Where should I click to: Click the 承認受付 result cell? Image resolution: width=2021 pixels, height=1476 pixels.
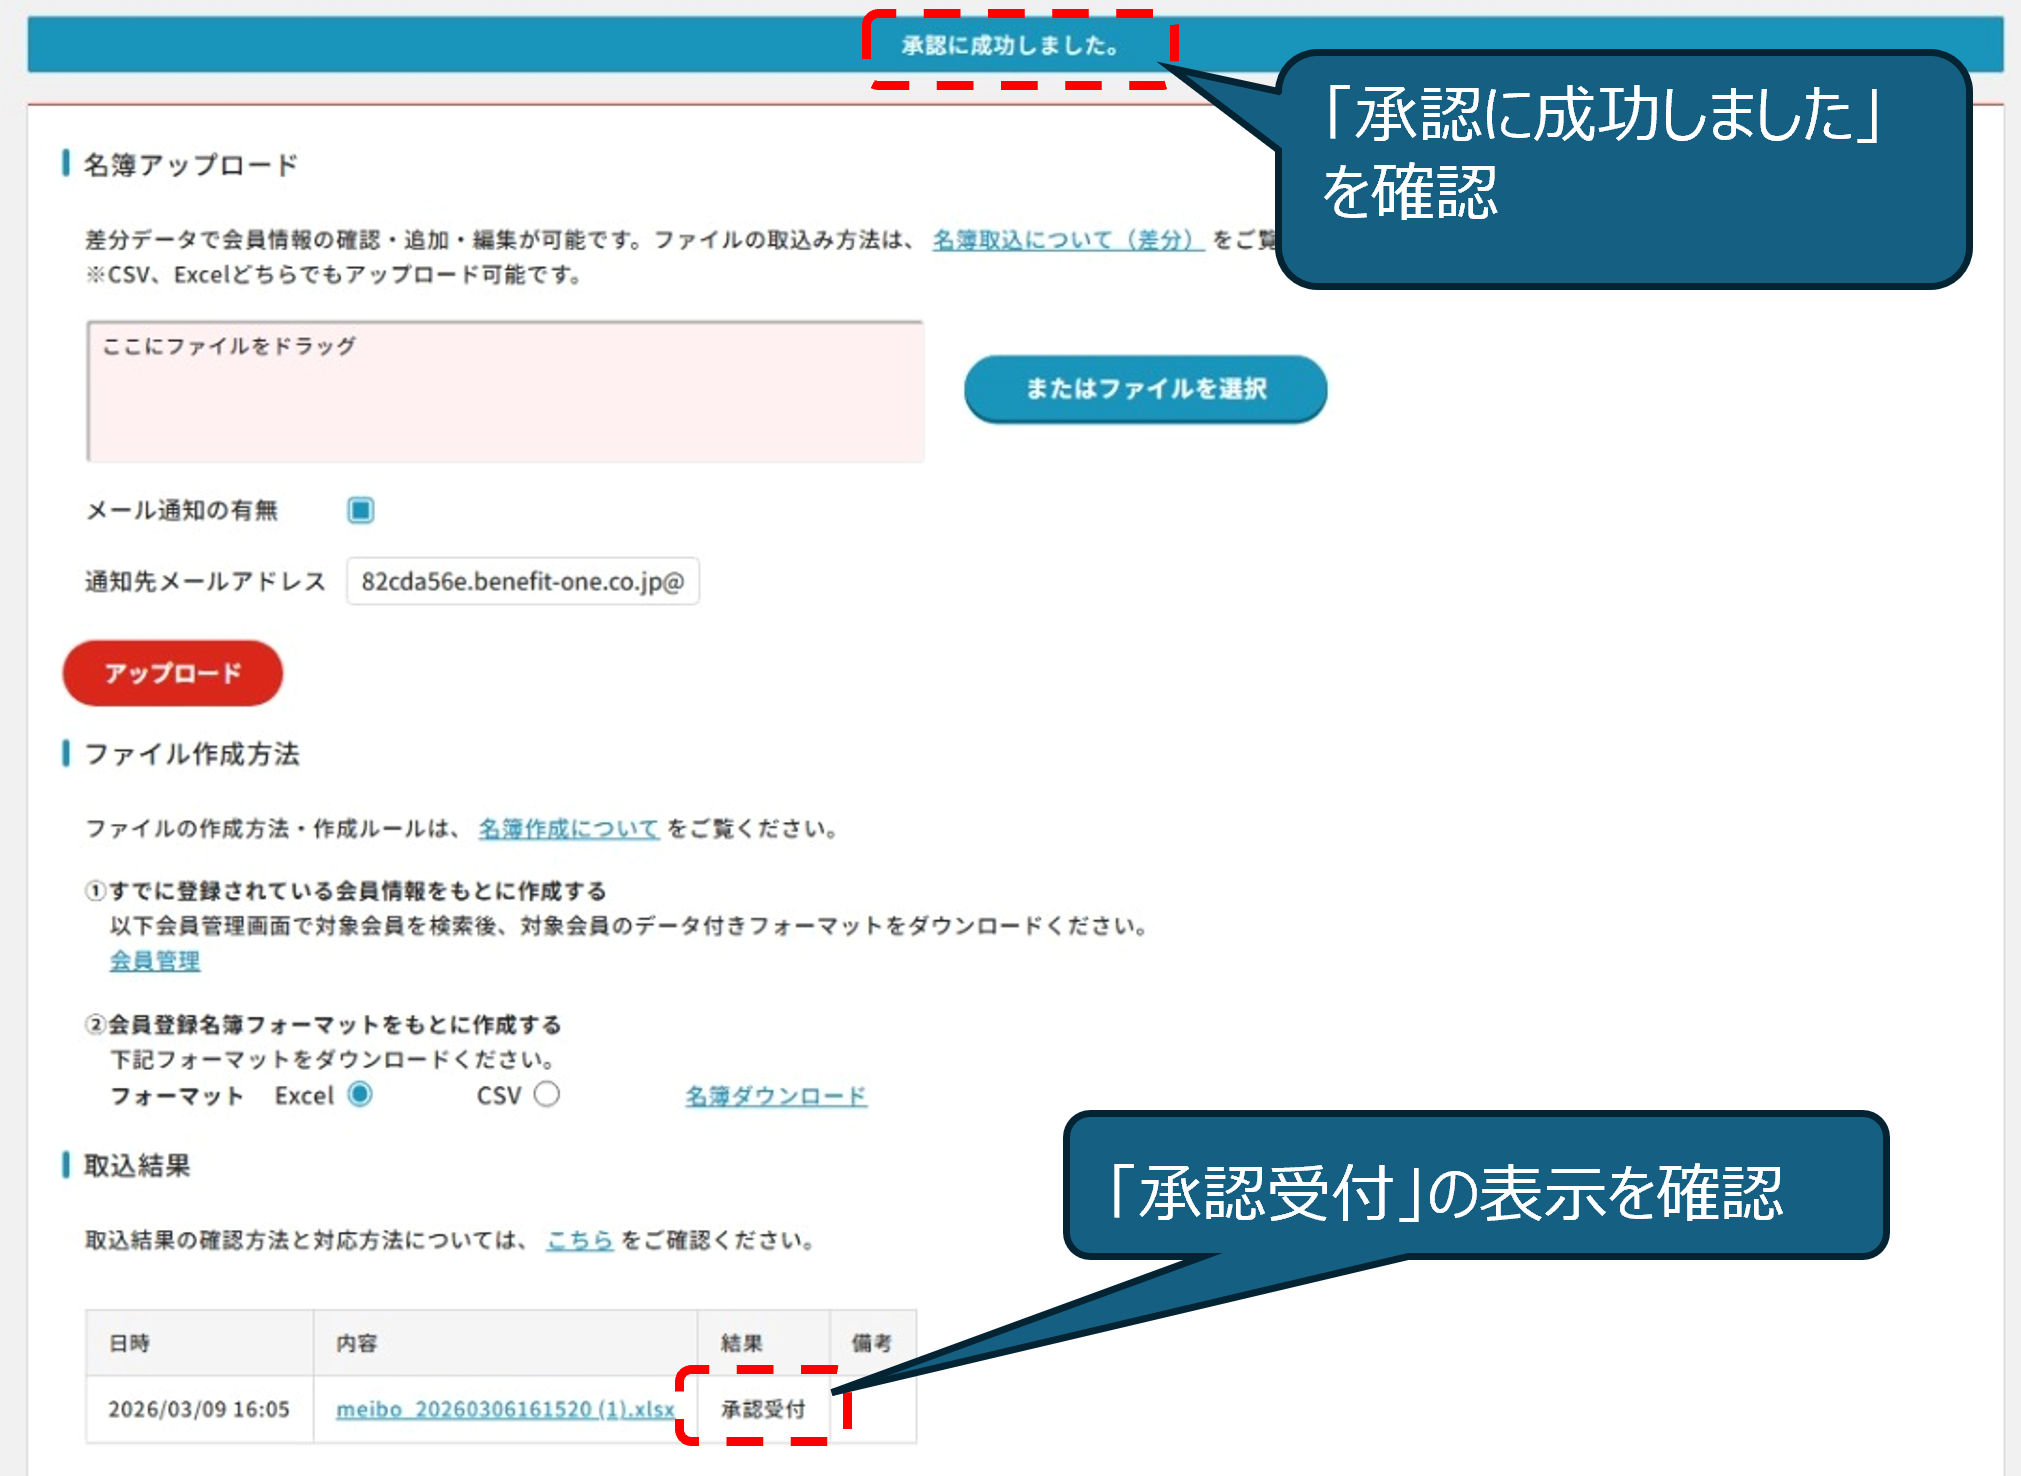(x=763, y=1409)
